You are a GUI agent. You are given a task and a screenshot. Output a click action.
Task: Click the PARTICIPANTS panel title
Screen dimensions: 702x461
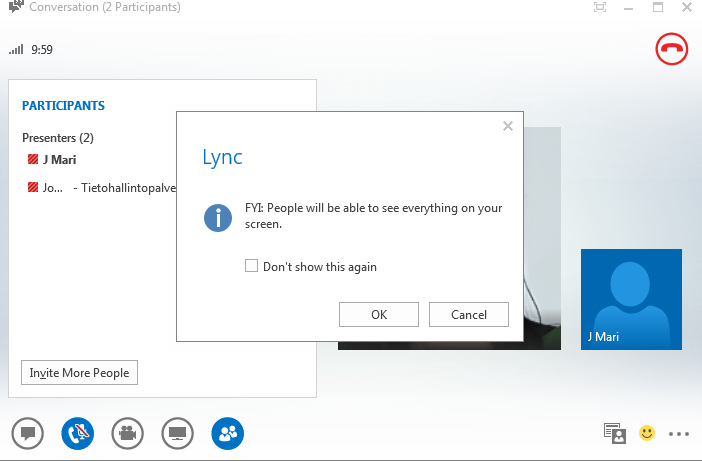point(63,106)
